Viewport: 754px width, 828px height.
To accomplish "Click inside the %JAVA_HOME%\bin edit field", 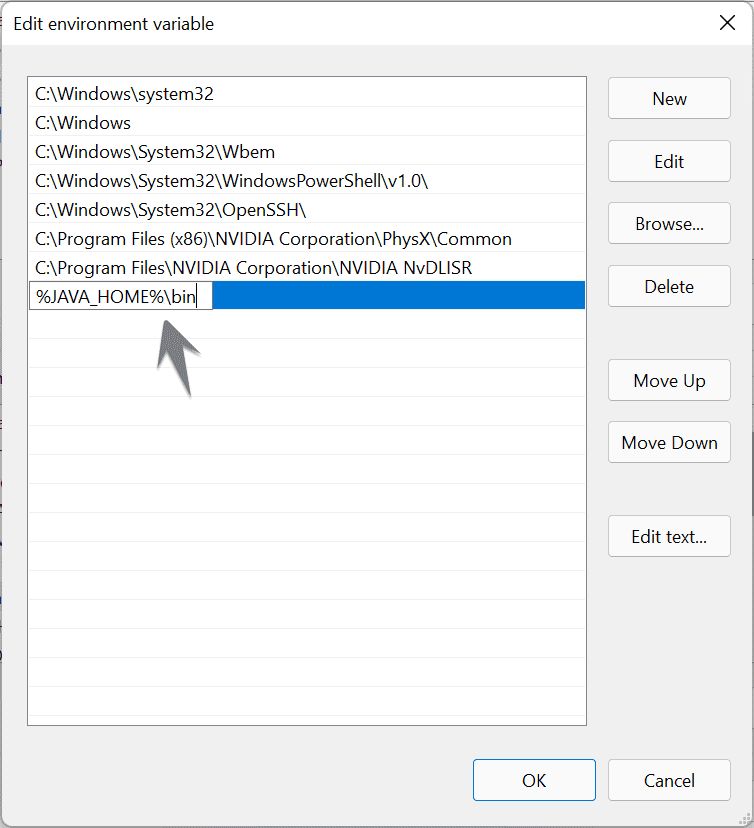I will 121,296.
